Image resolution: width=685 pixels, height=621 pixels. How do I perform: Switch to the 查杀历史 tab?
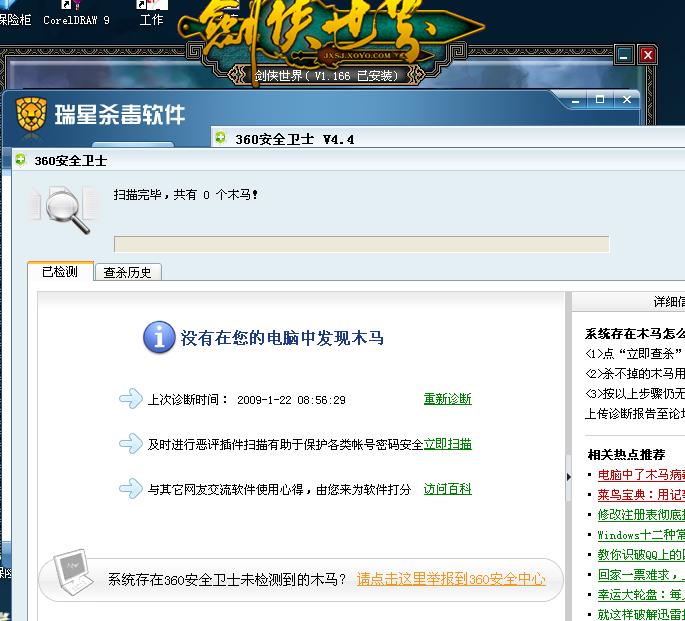point(128,273)
